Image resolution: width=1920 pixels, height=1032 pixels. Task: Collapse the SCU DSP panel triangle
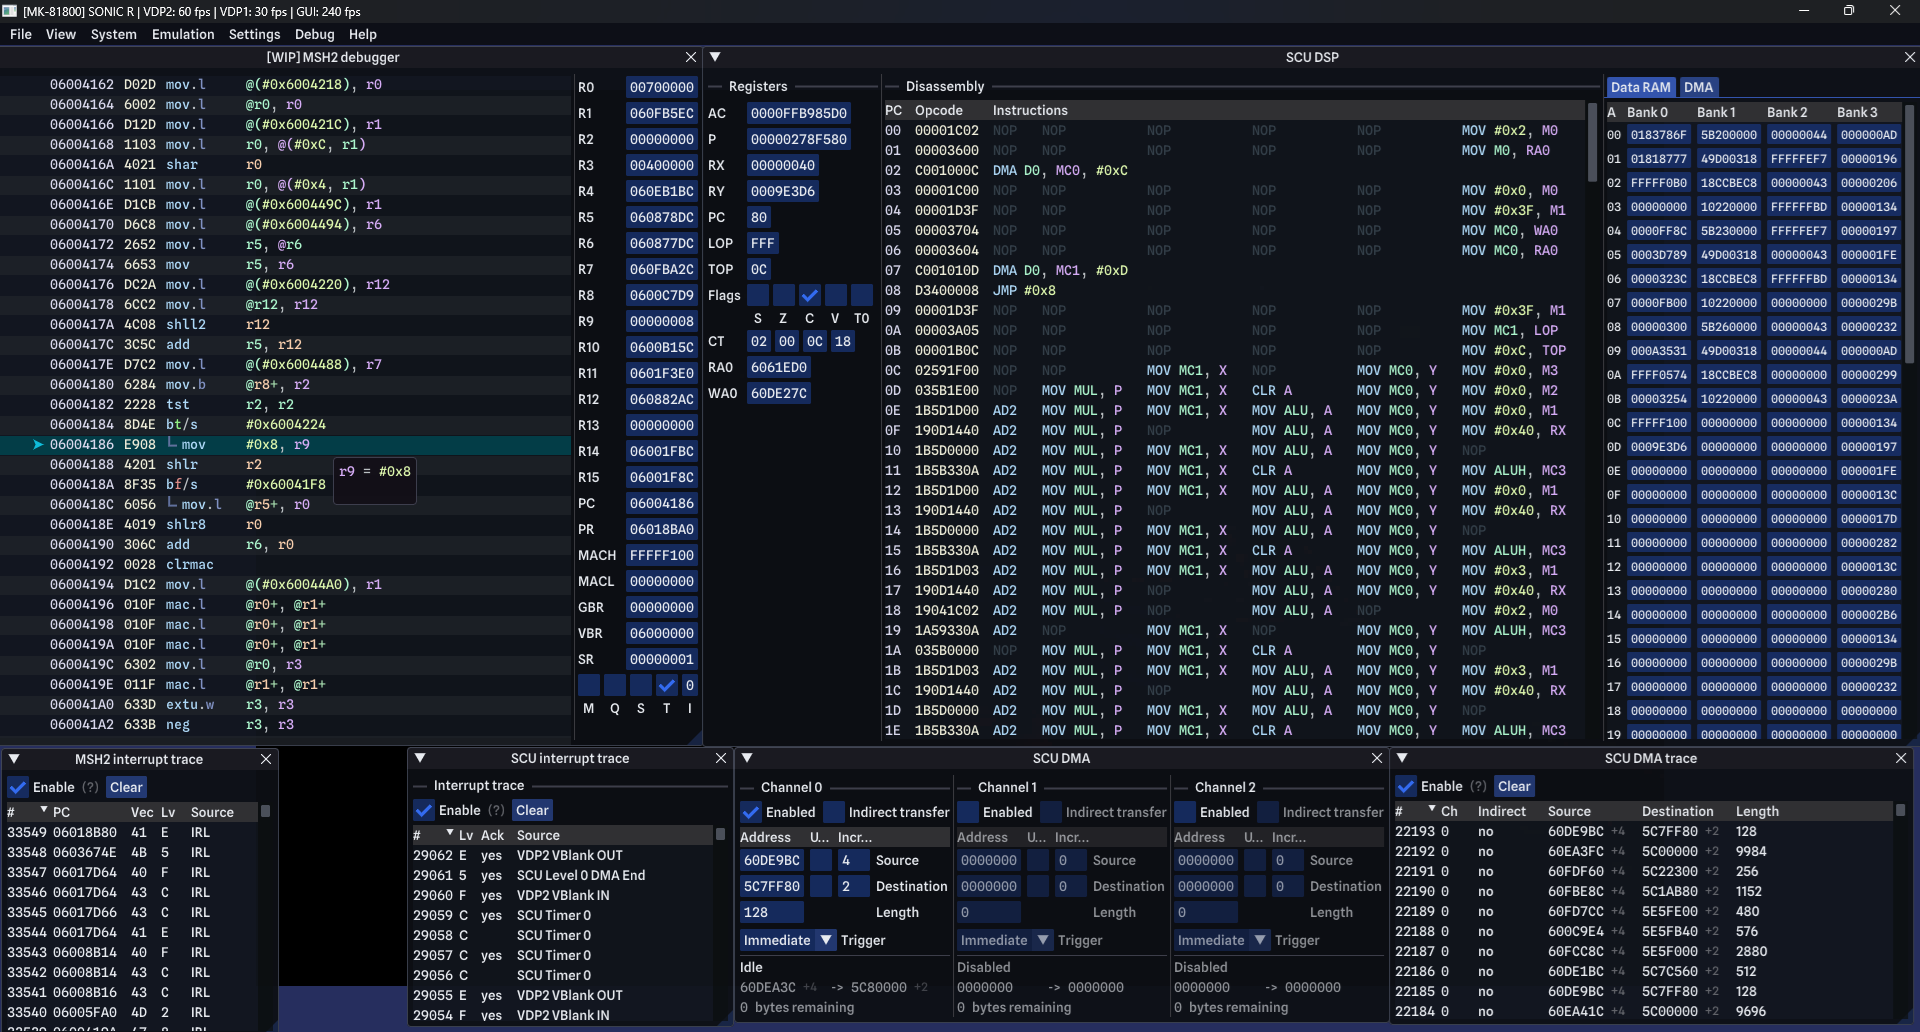715,57
